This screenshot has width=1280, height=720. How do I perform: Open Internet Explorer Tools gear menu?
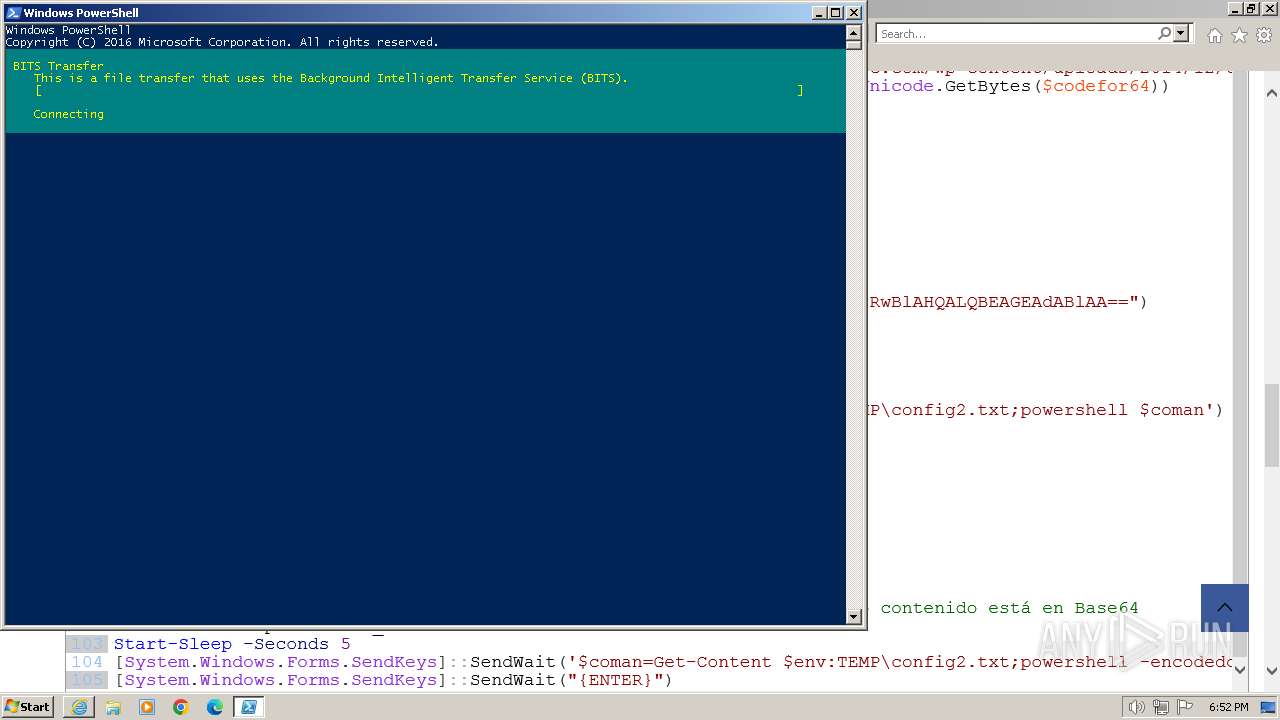1263,35
